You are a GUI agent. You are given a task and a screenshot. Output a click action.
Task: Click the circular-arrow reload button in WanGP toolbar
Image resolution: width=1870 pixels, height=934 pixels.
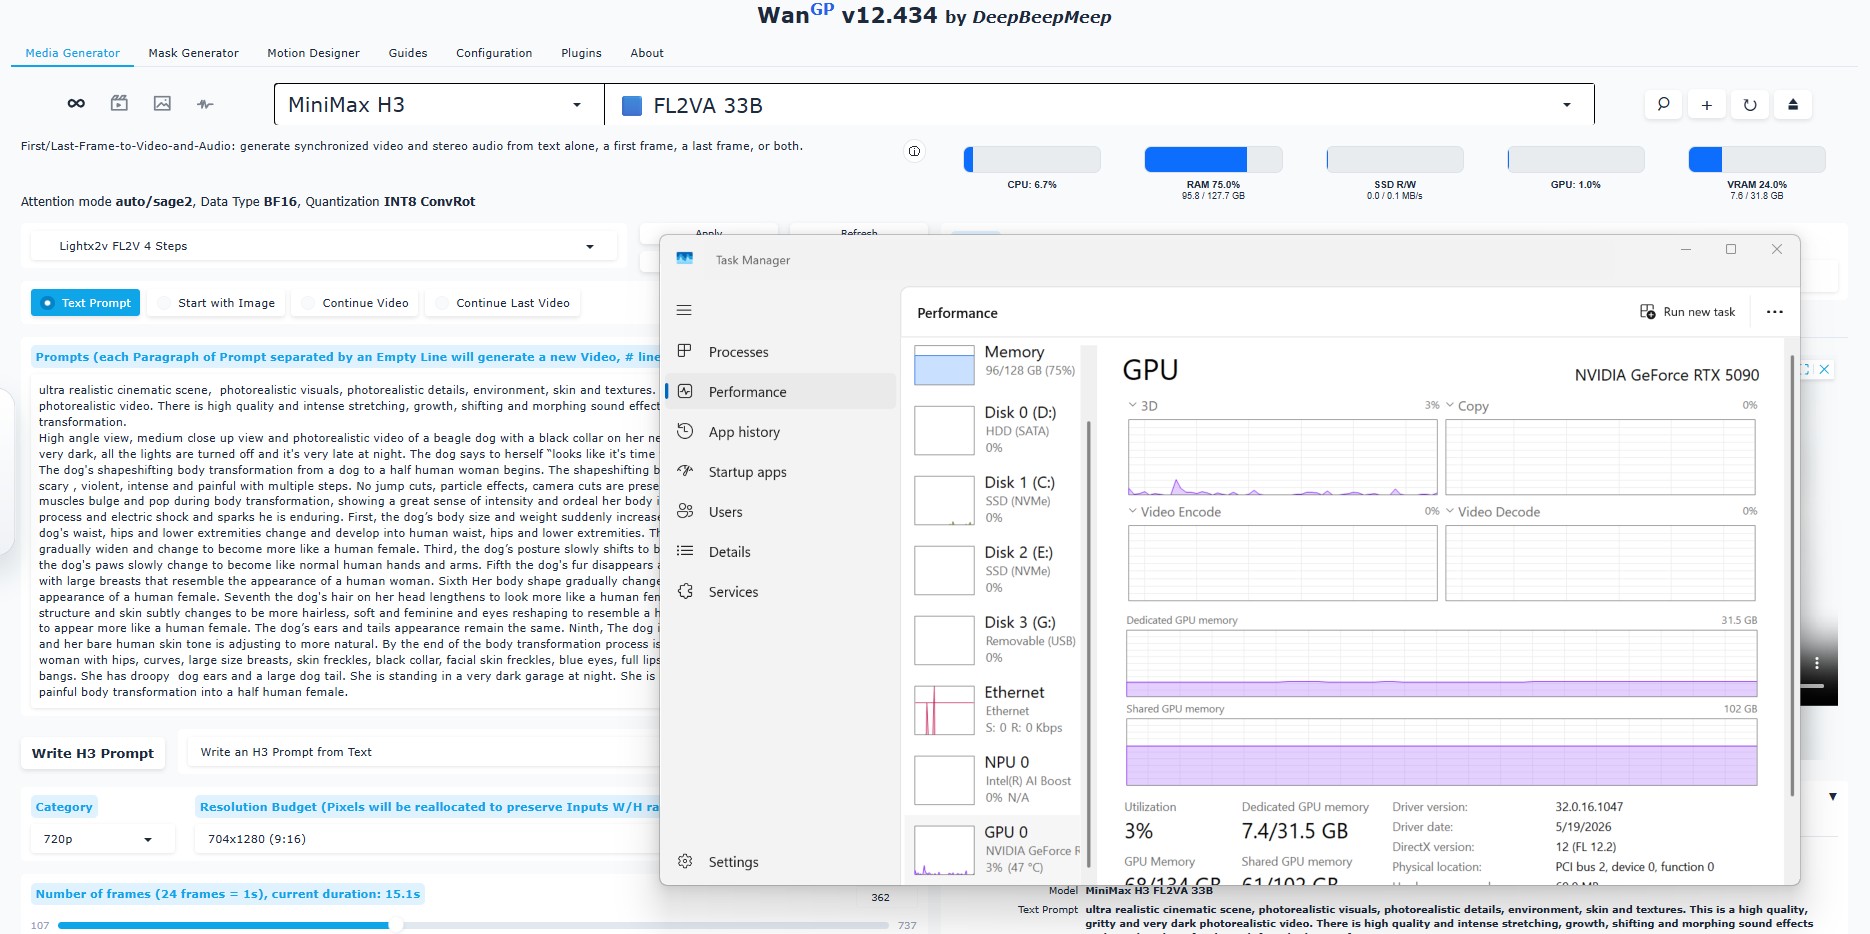point(1750,104)
